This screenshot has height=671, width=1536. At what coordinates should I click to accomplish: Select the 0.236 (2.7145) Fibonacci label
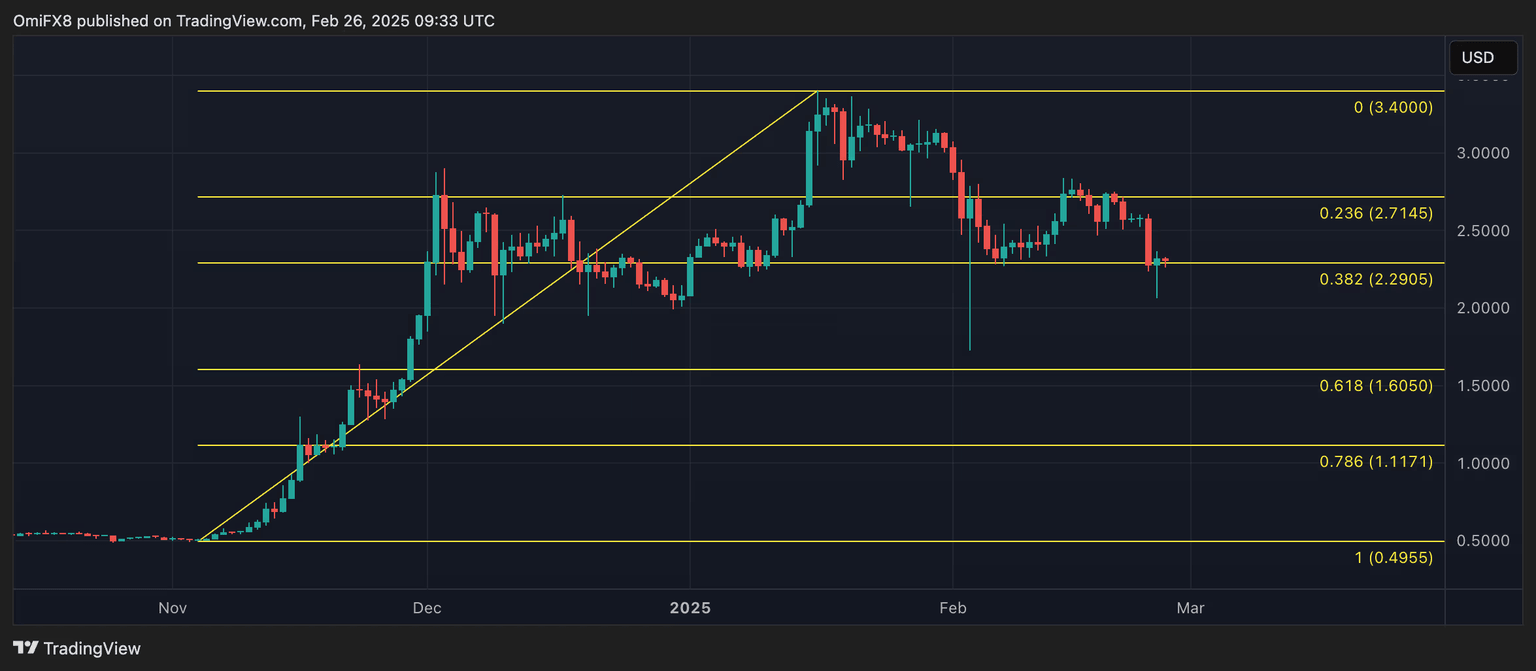[1375, 213]
